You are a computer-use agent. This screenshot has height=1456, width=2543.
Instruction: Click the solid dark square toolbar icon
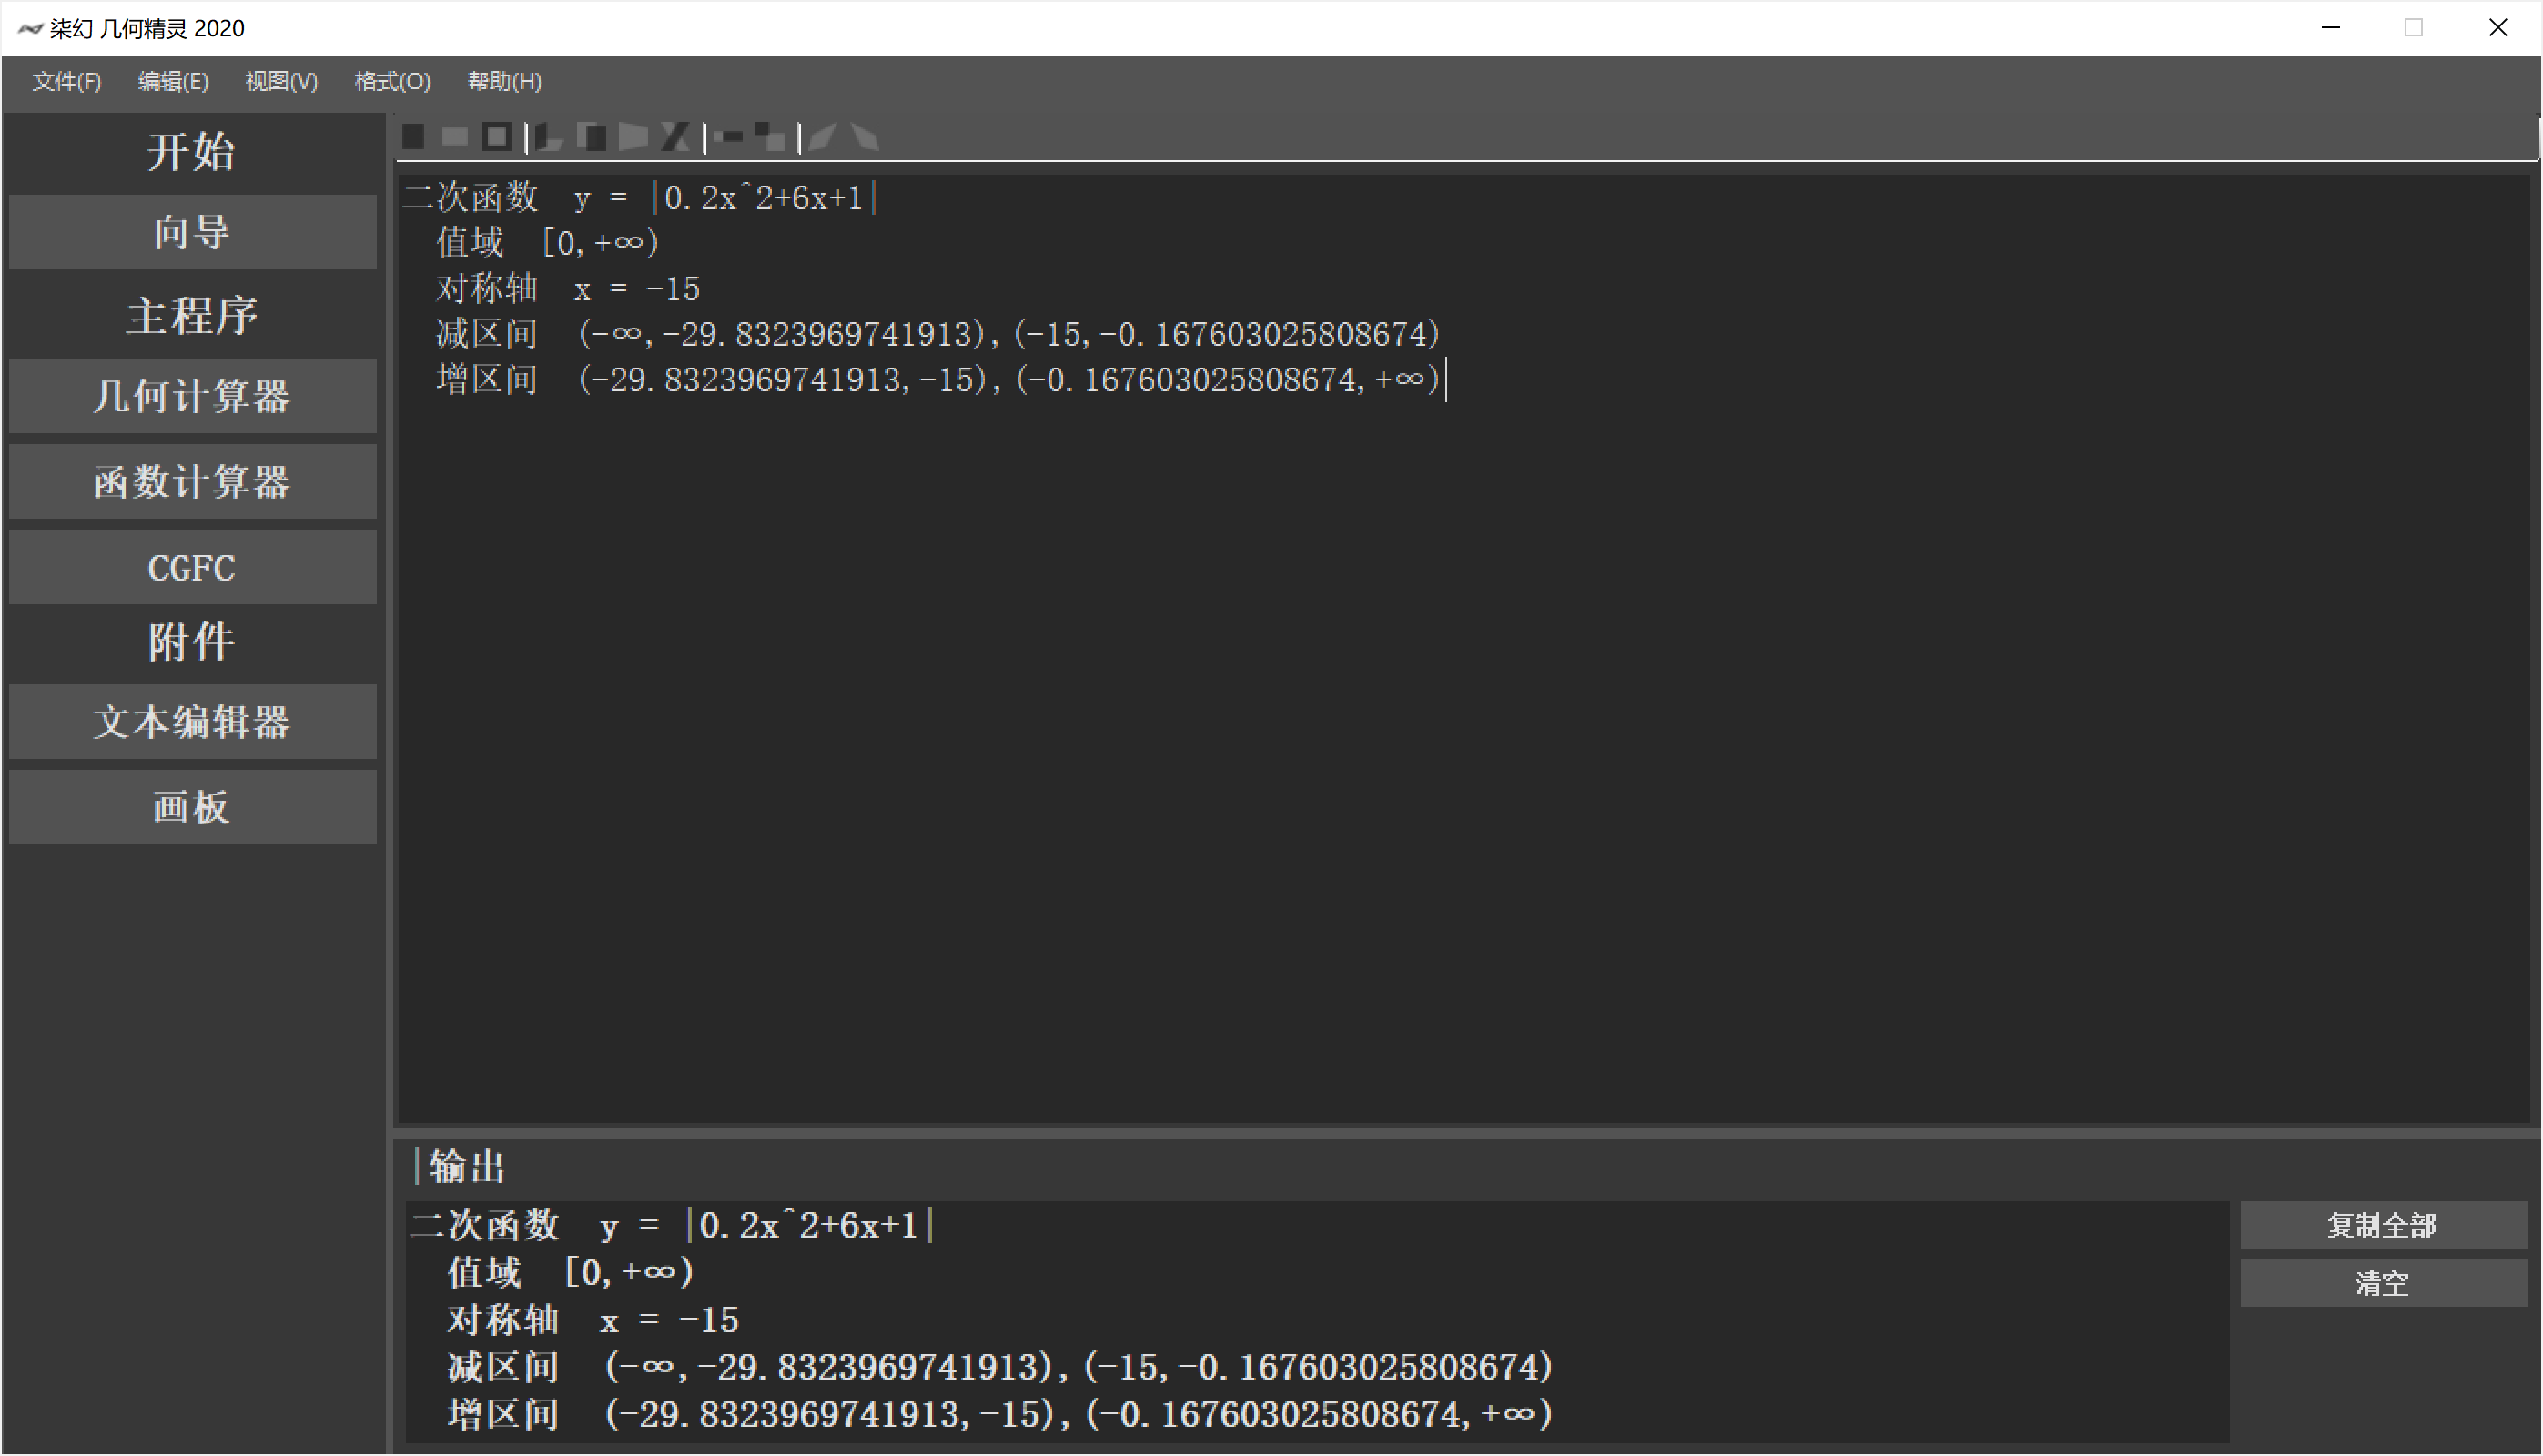pyautogui.click(x=413, y=137)
